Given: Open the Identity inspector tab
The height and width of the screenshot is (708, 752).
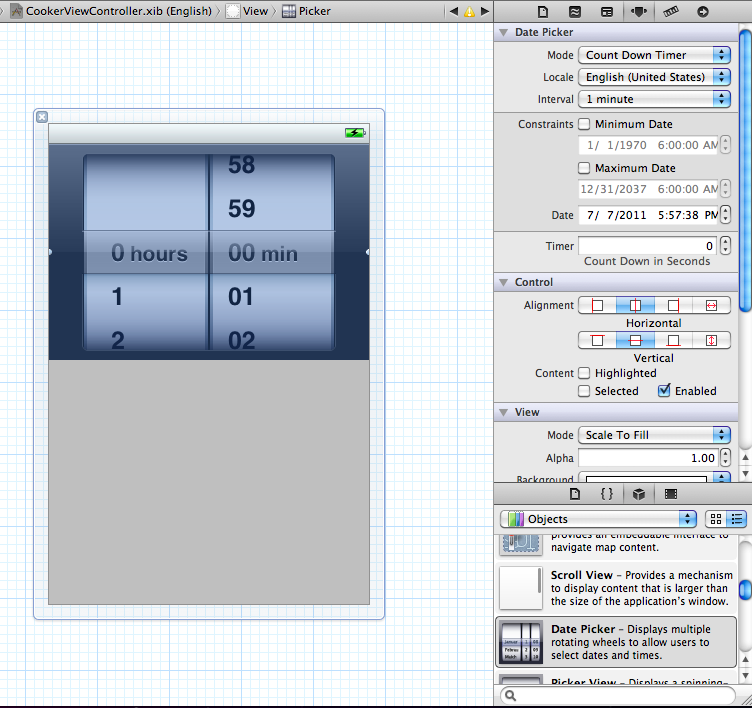Looking at the screenshot, I should [x=607, y=12].
